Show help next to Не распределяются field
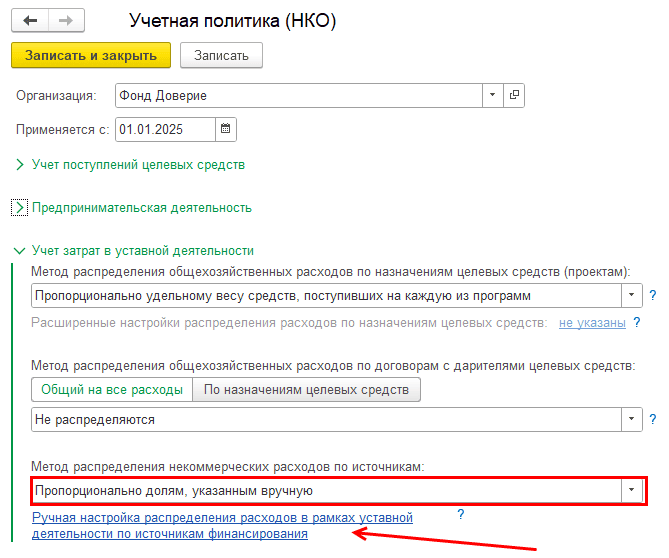Viewport: 669px width, 558px height. [x=652, y=420]
